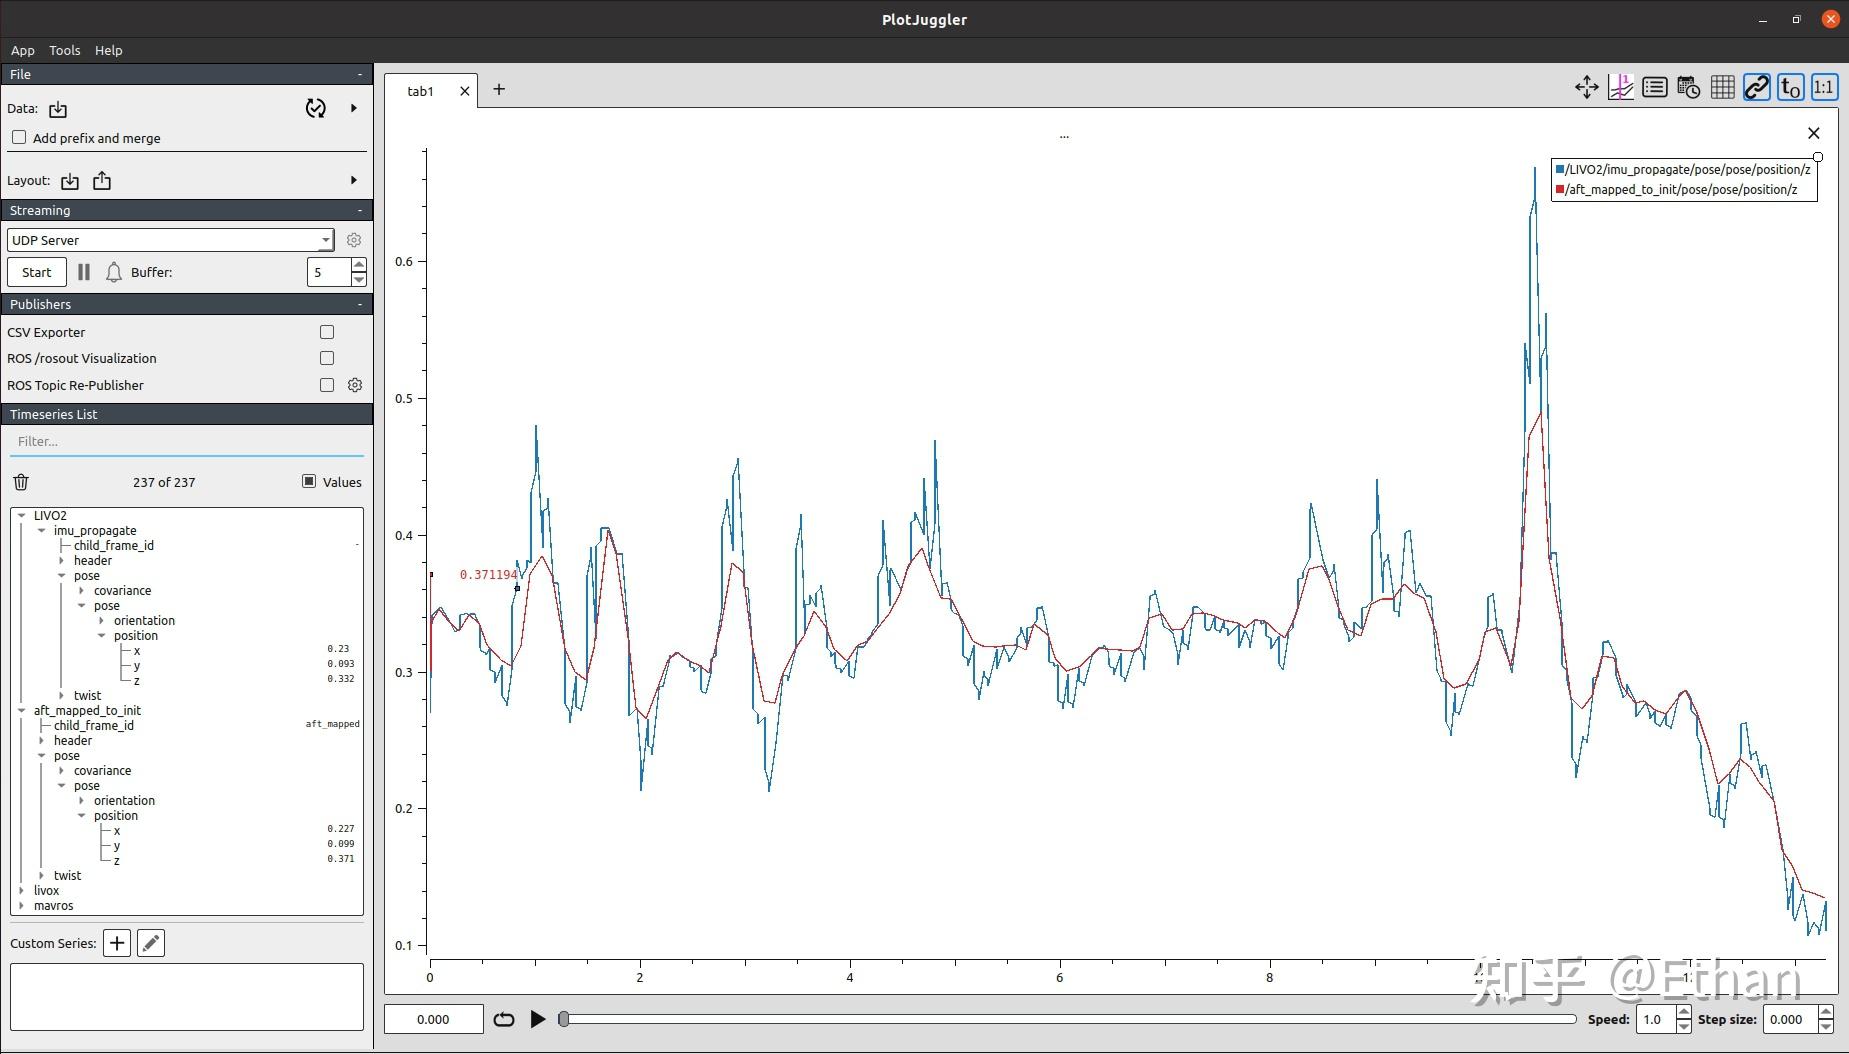Click the move/pan plot icon in toolbar

pyautogui.click(x=1586, y=88)
